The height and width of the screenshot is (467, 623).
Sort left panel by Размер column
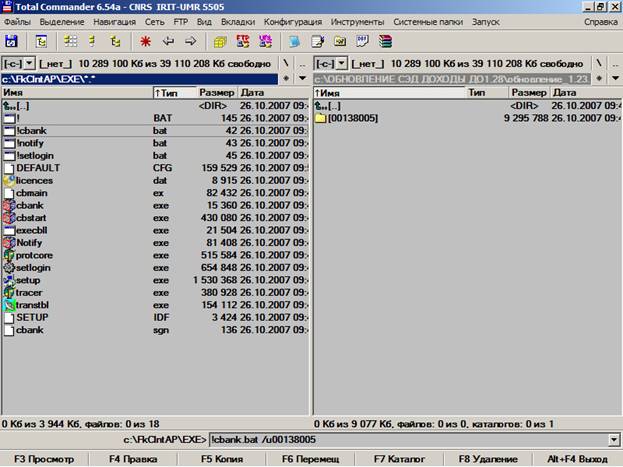pyautogui.click(x=217, y=93)
